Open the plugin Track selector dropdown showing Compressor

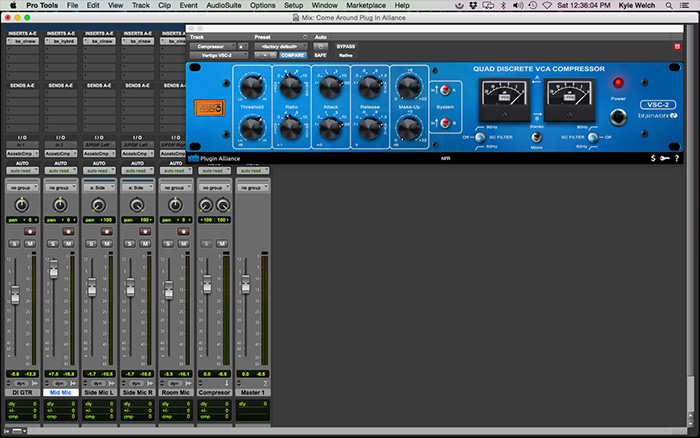coord(213,46)
